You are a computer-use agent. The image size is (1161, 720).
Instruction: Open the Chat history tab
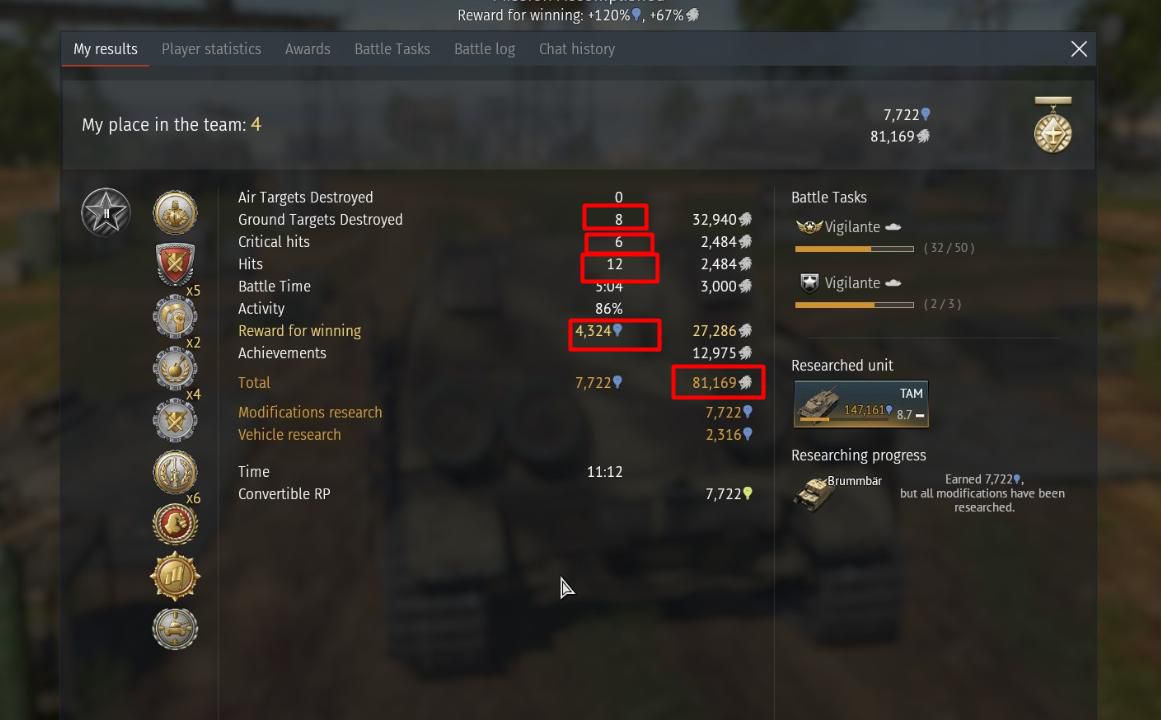coord(577,49)
